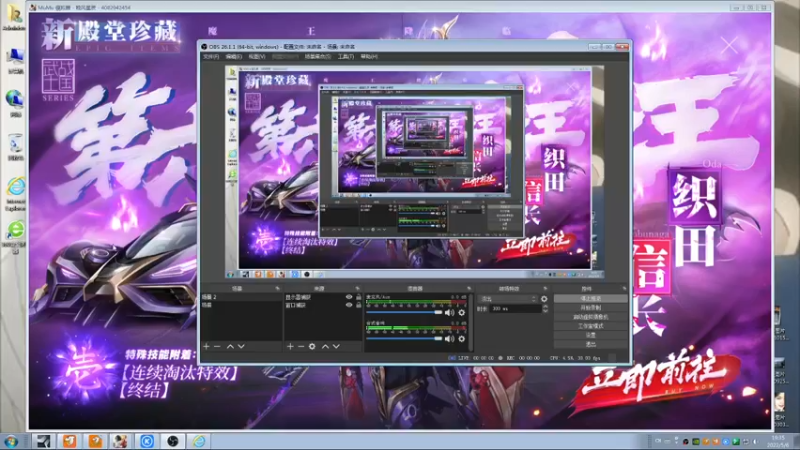
Task: Add a new source with the plus icon
Action: click(290, 346)
